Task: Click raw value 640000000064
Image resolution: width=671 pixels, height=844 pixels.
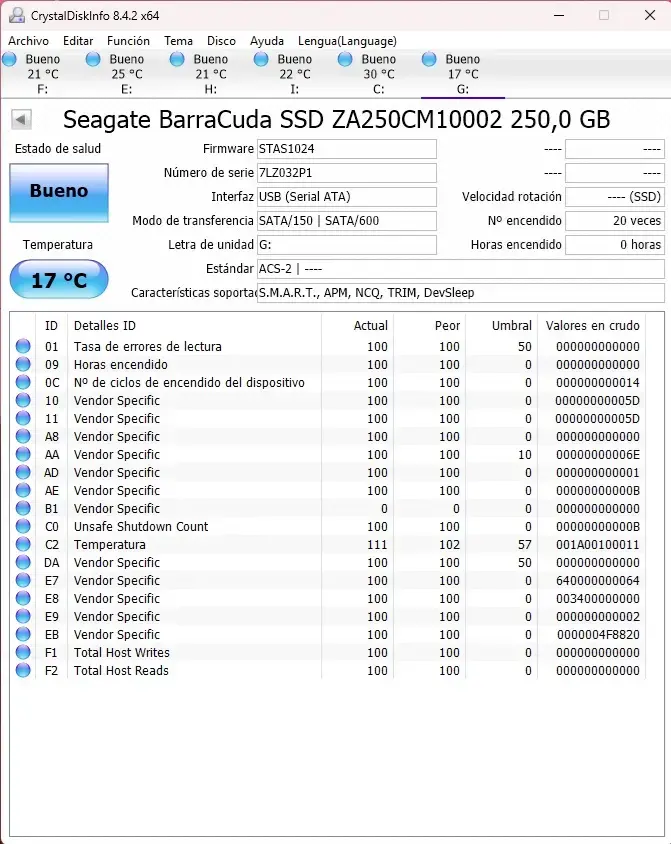Action: tap(597, 581)
